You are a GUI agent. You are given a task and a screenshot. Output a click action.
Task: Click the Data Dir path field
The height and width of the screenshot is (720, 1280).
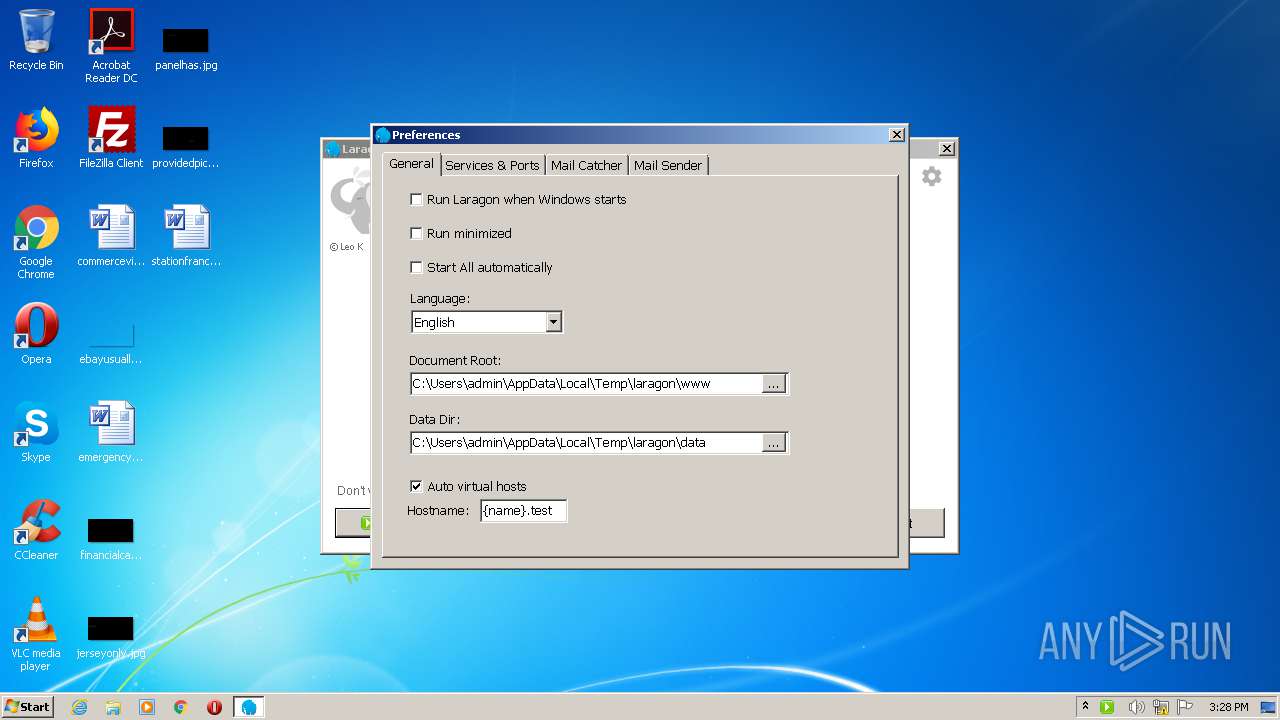tap(586, 443)
